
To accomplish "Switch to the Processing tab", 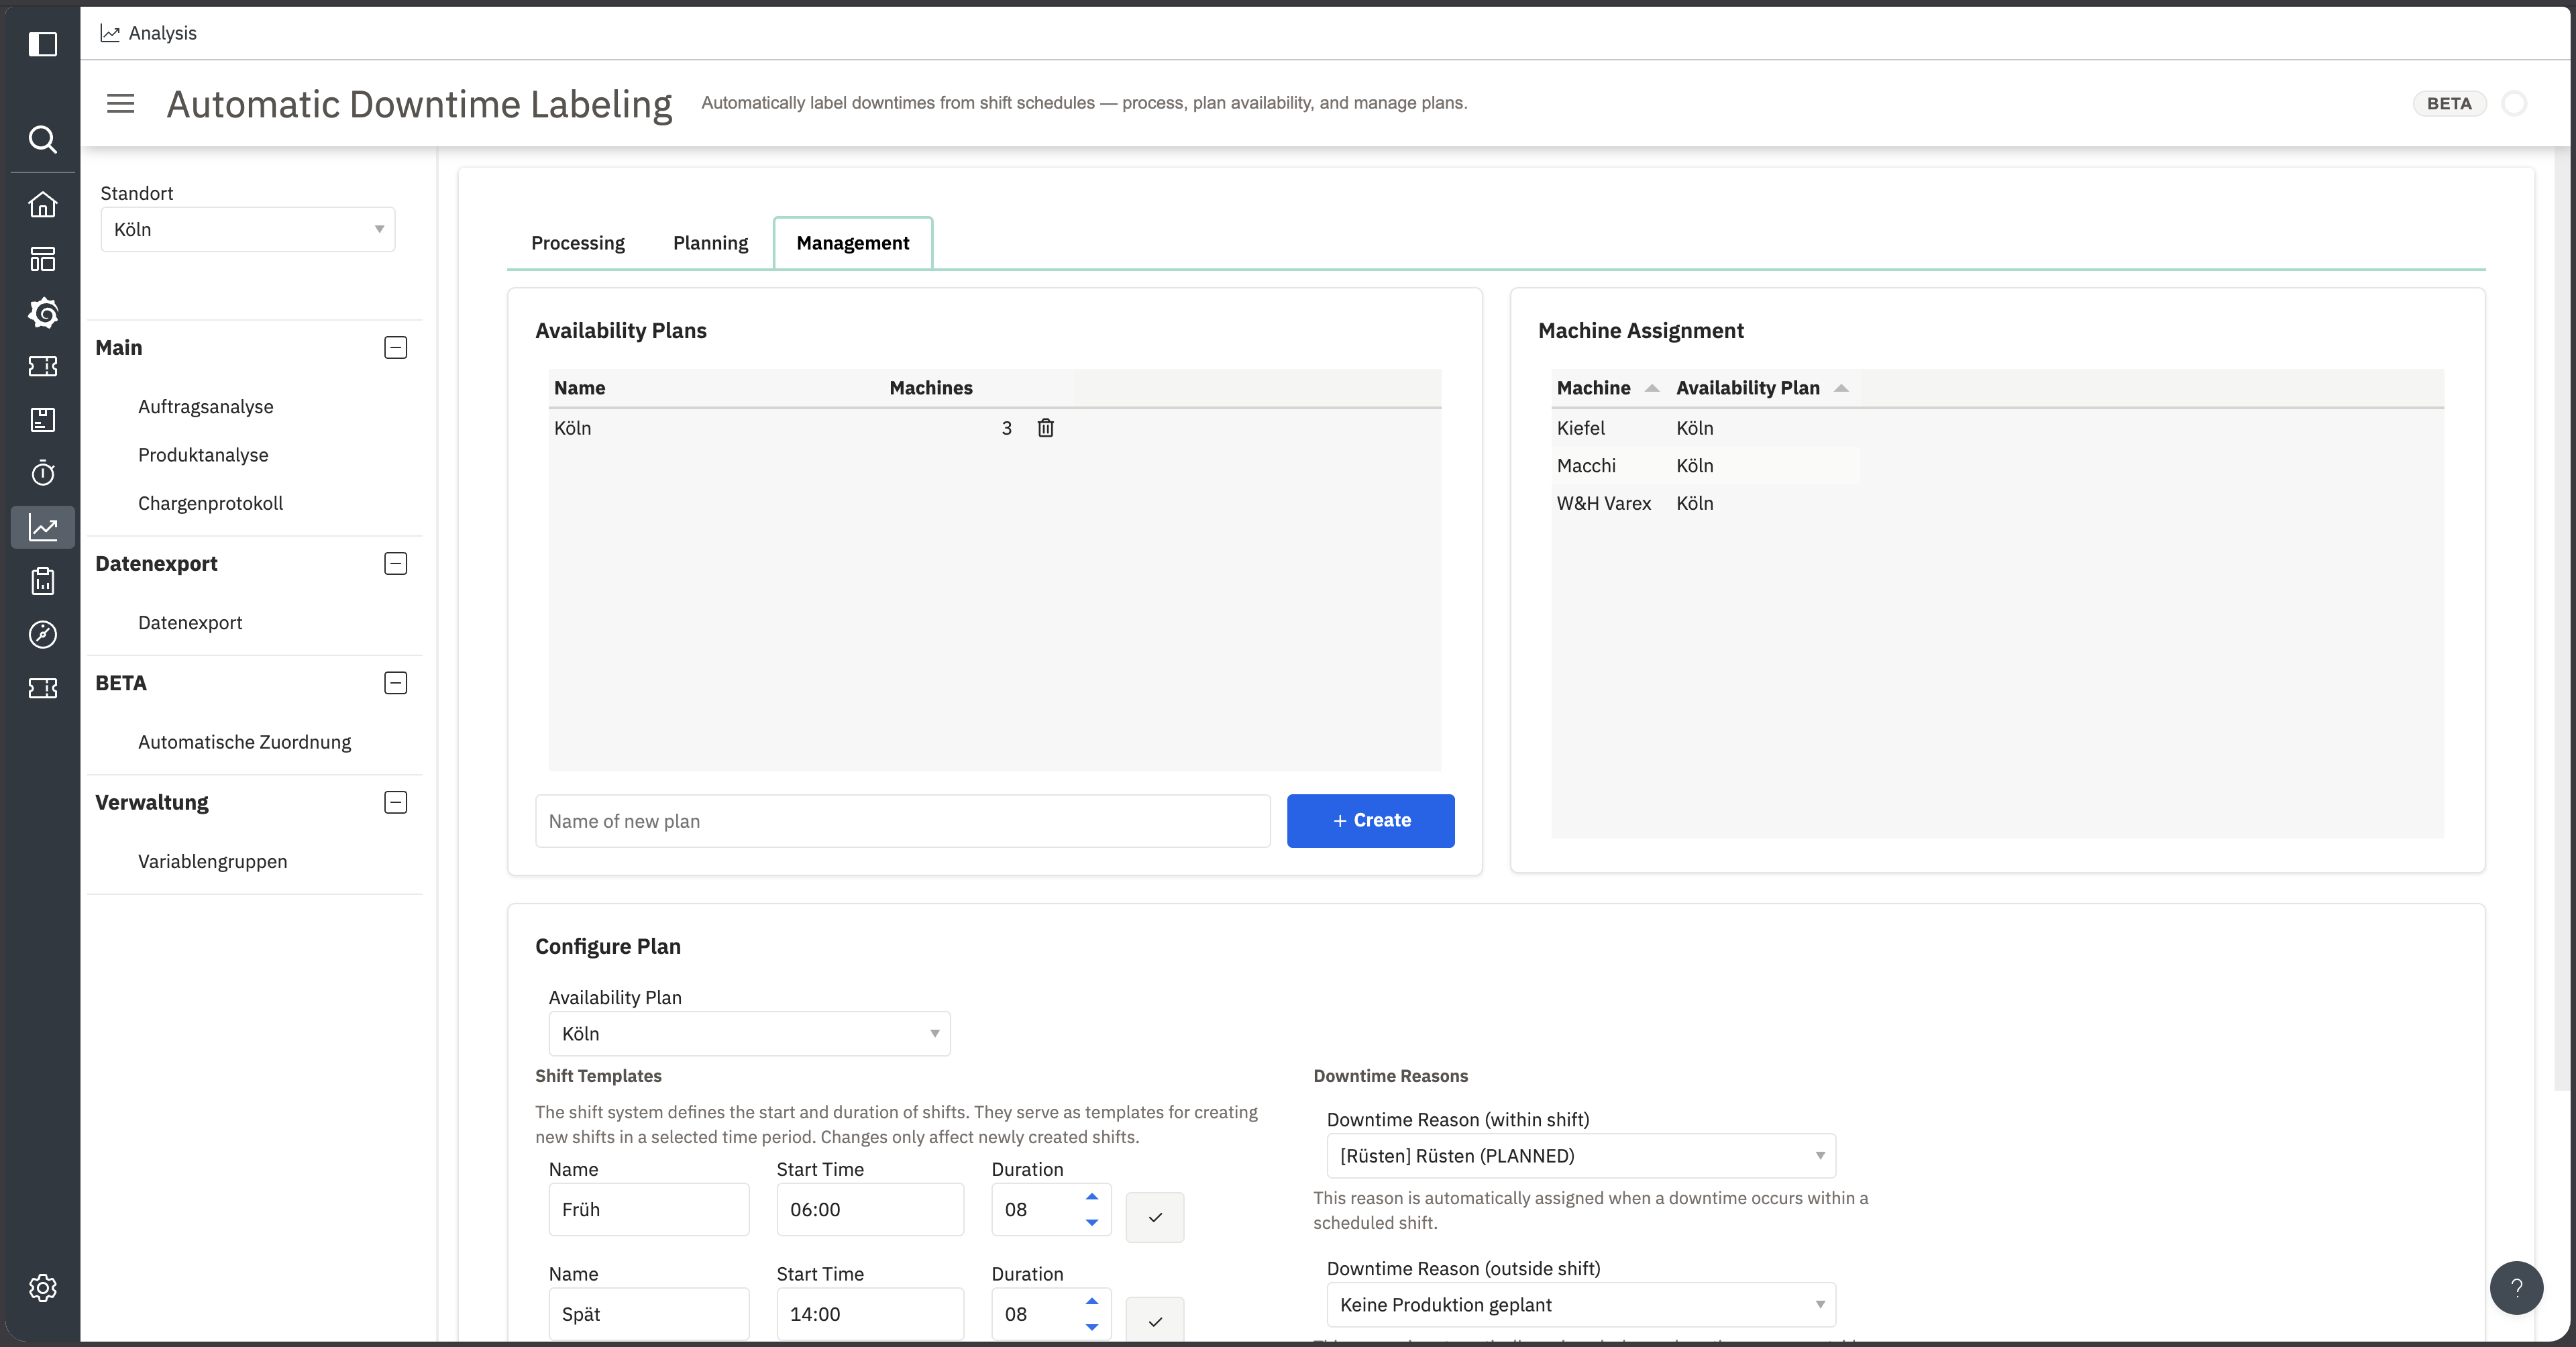I will pos(578,243).
